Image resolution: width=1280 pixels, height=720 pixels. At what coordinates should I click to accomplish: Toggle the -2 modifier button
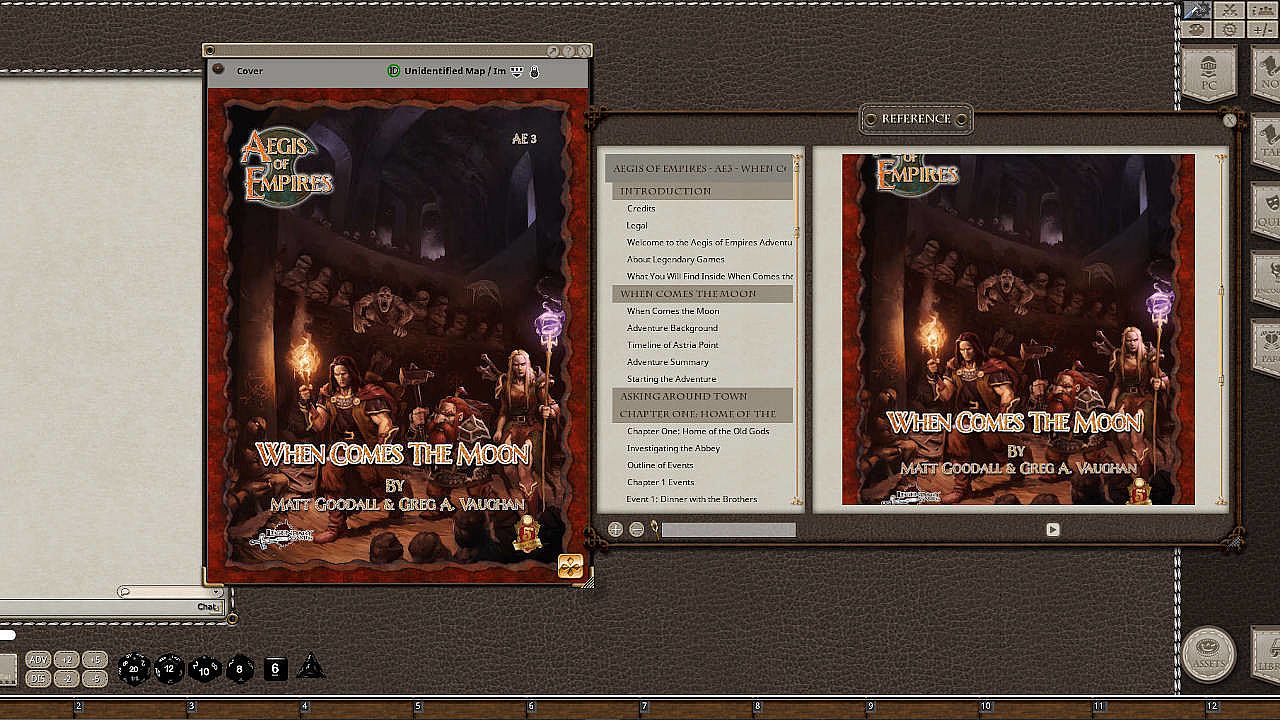pyautogui.click(x=66, y=679)
